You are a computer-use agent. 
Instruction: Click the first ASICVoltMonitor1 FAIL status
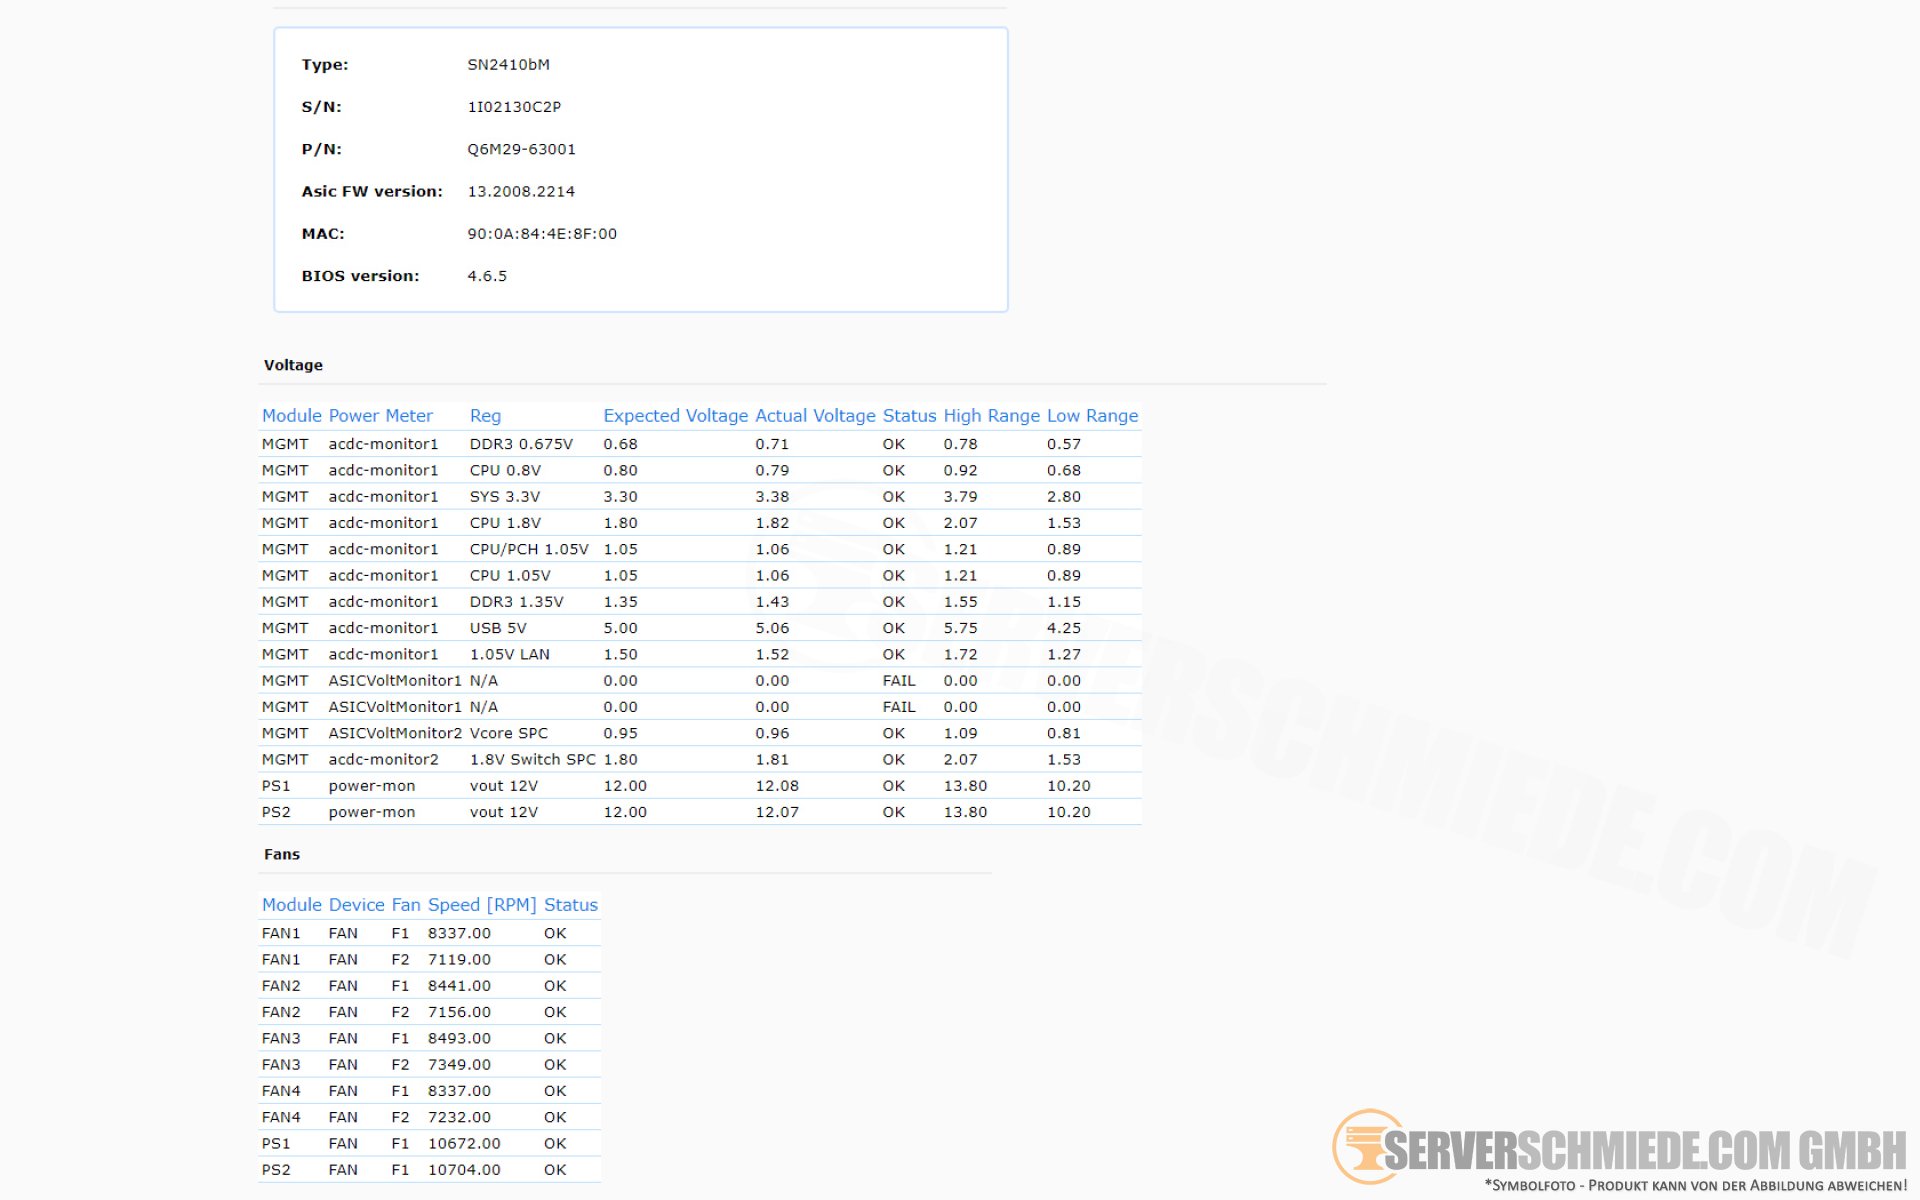pos(898,680)
